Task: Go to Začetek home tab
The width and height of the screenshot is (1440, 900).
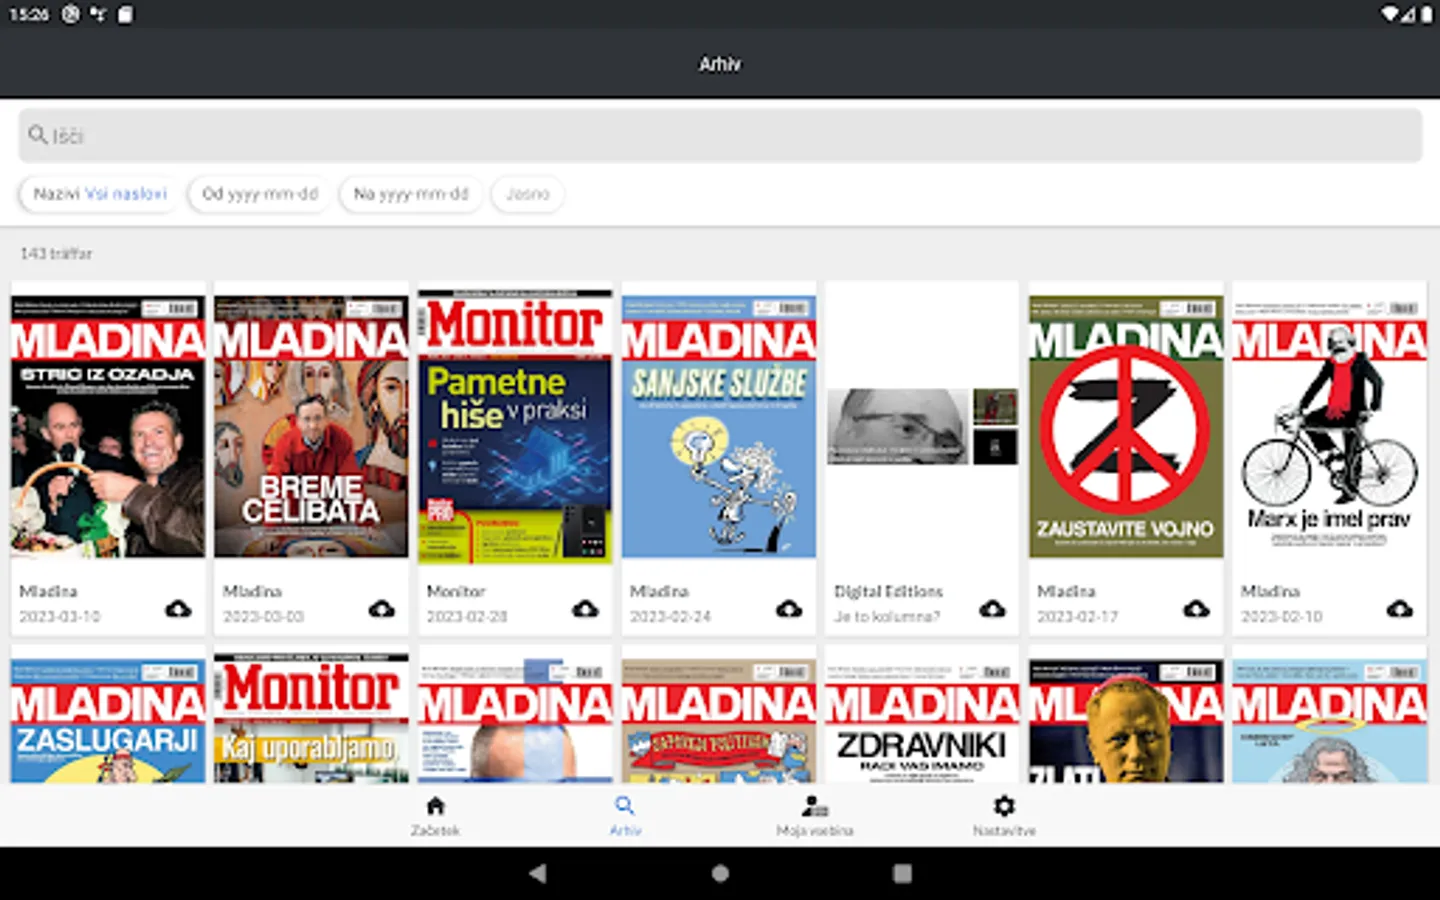Action: [435, 816]
